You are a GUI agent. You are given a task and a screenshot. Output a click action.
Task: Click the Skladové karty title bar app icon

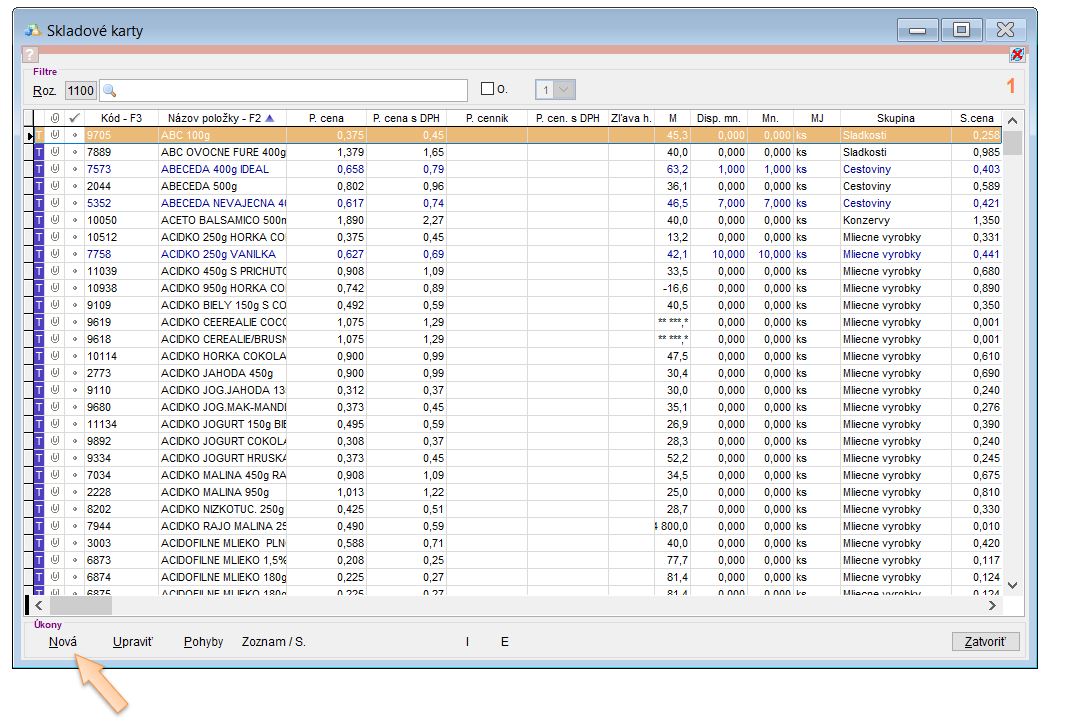coord(32,31)
